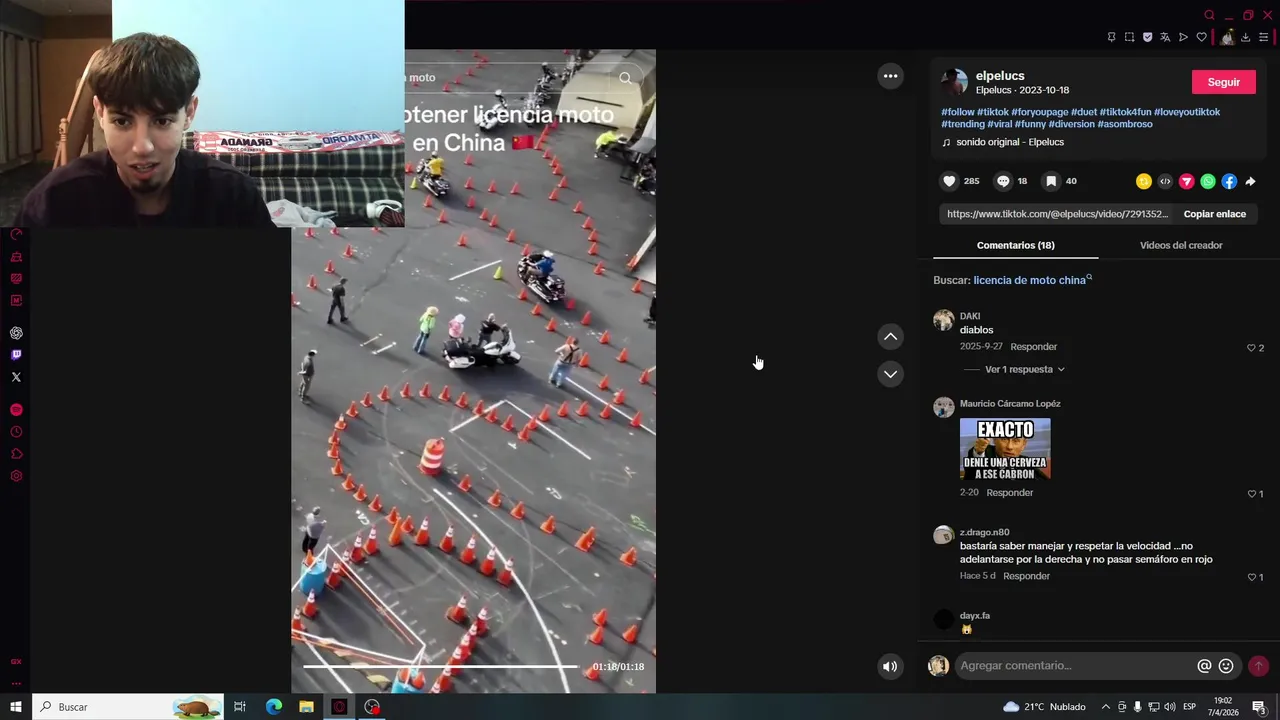Take a snapshot with the capture icon
The height and width of the screenshot is (720, 1280).
(1129, 37)
